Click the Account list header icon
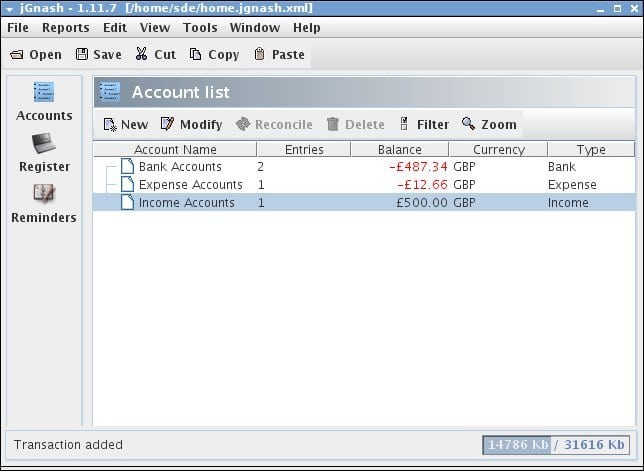Screen dimensions: 644x471 (110, 92)
